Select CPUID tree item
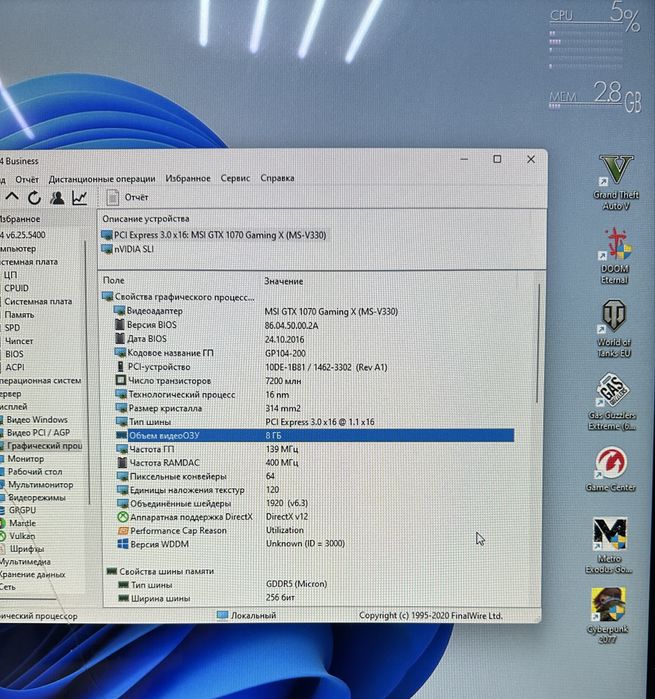Image resolution: width=655 pixels, height=699 pixels. (x=16, y=288)
